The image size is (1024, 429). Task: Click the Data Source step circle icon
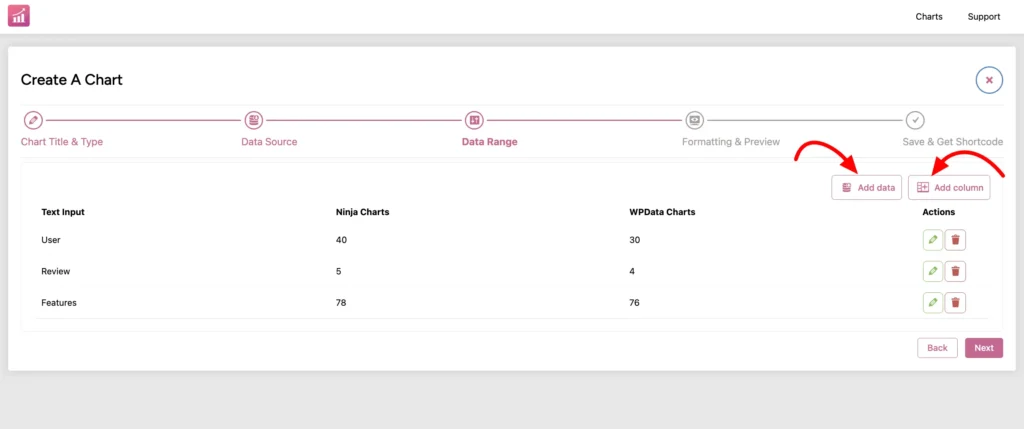tap(254, 120)
